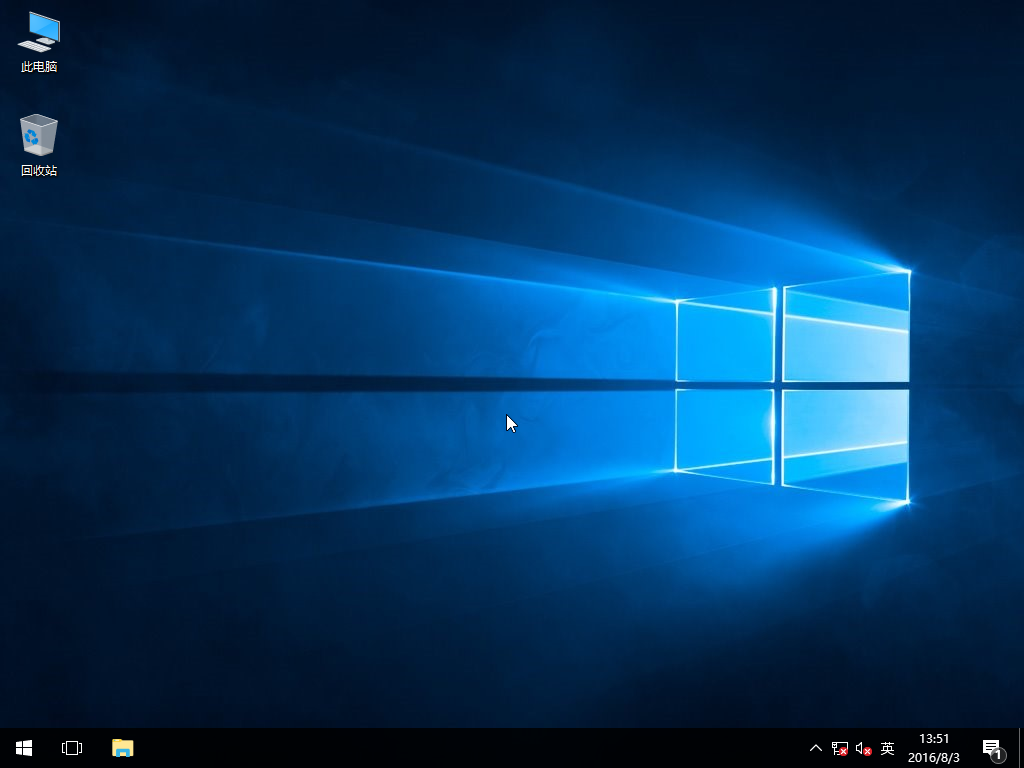This screenshot has height=768, width=1024.
Task: Click the muted volume speaker icon
Action: [x=863, y=748]
